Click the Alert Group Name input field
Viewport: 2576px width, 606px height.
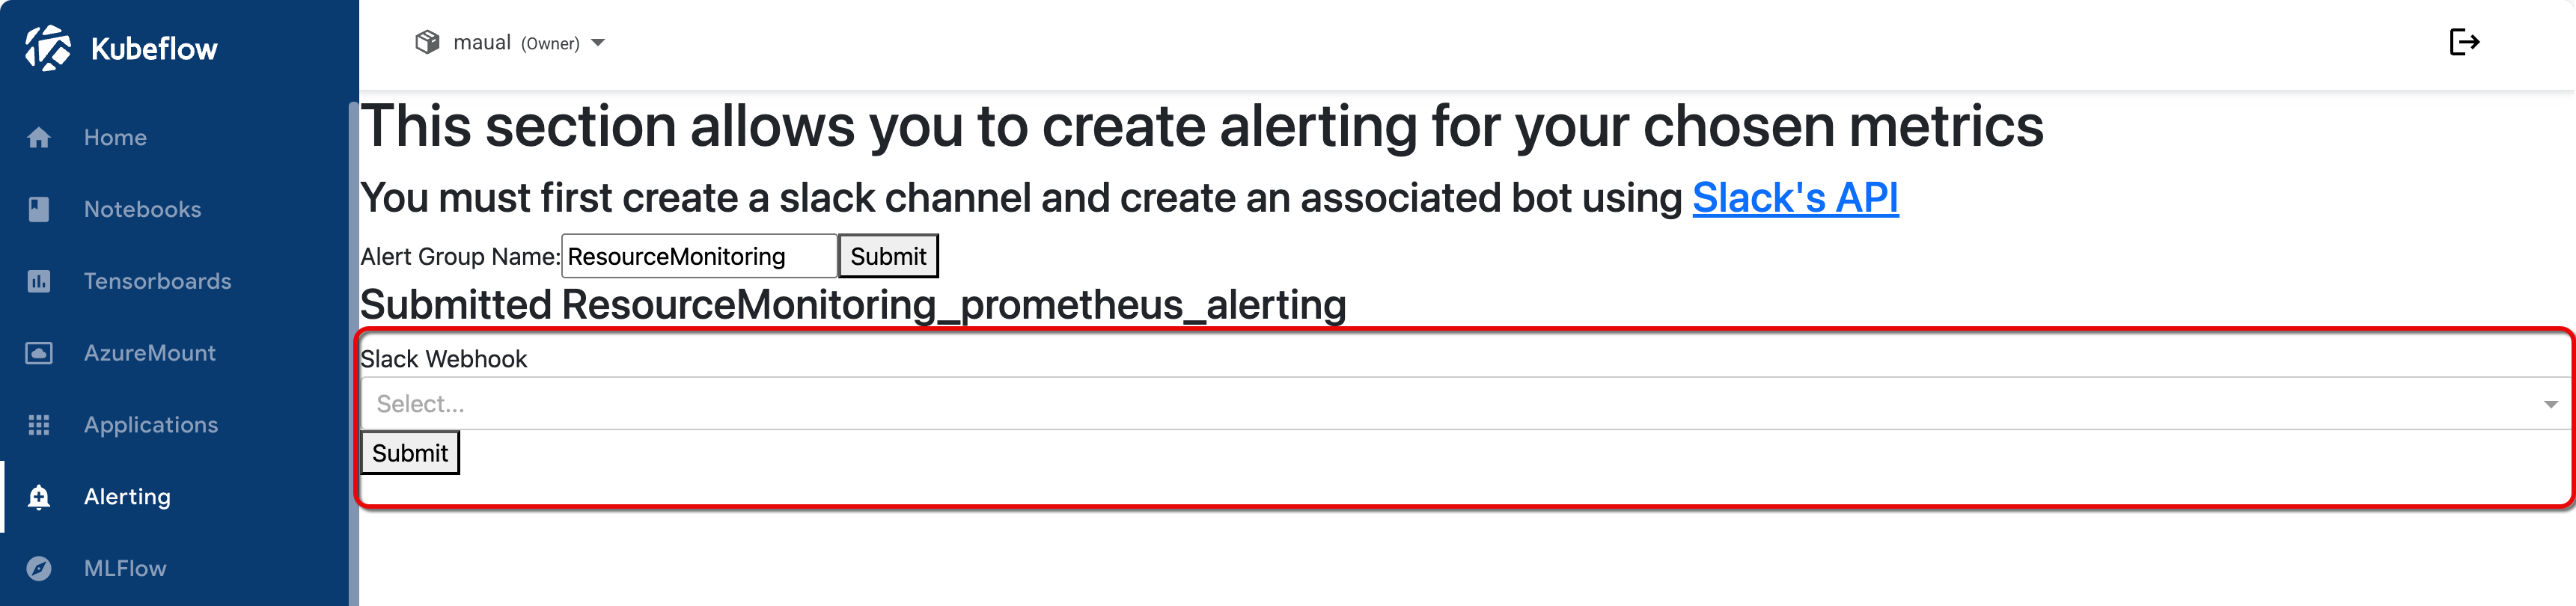(x=698, y=255)
